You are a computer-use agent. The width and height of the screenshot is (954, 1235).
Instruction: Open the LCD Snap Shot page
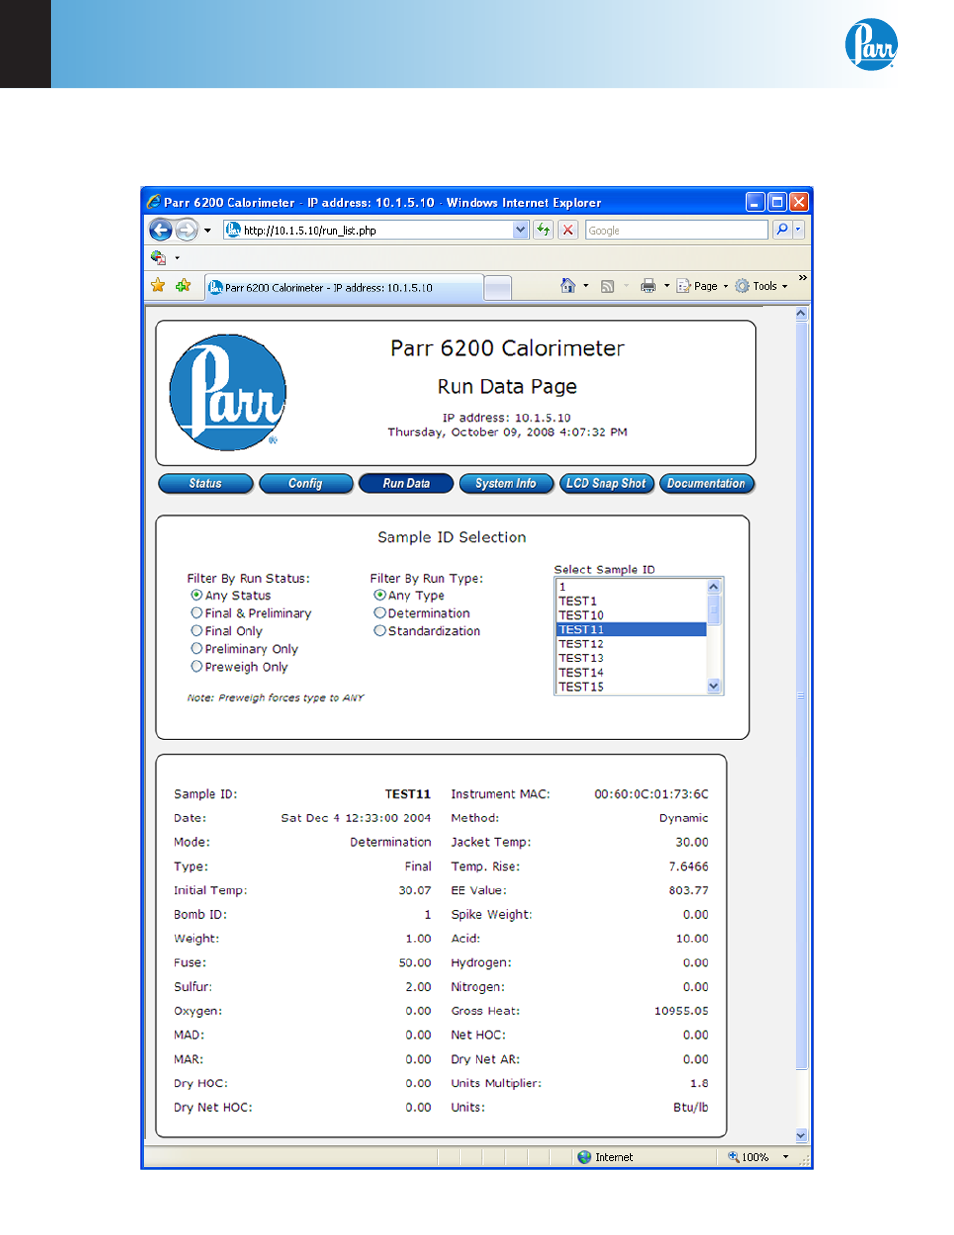606,484
